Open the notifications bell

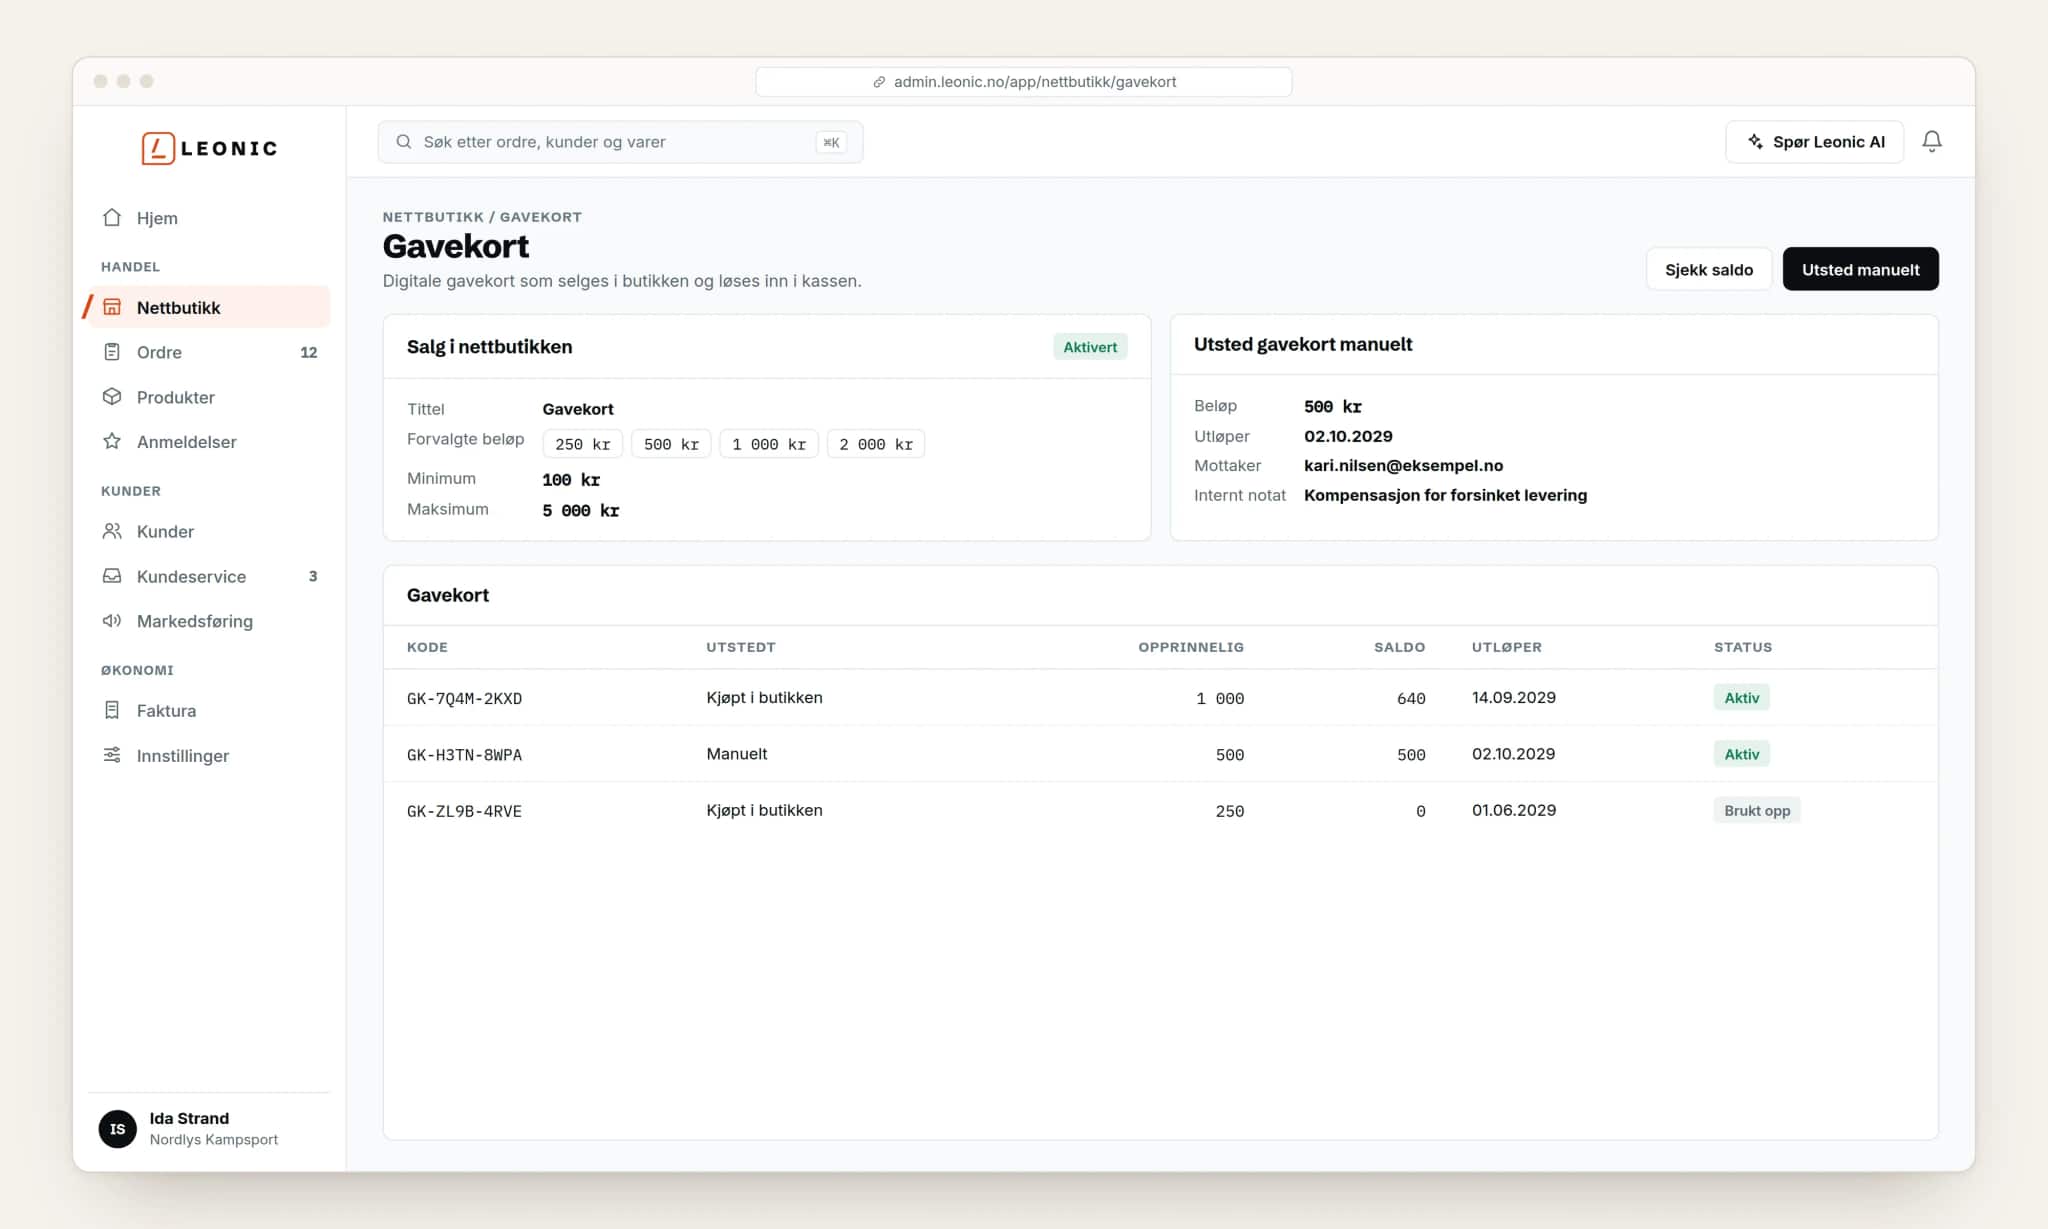[x=1932, y=142]
